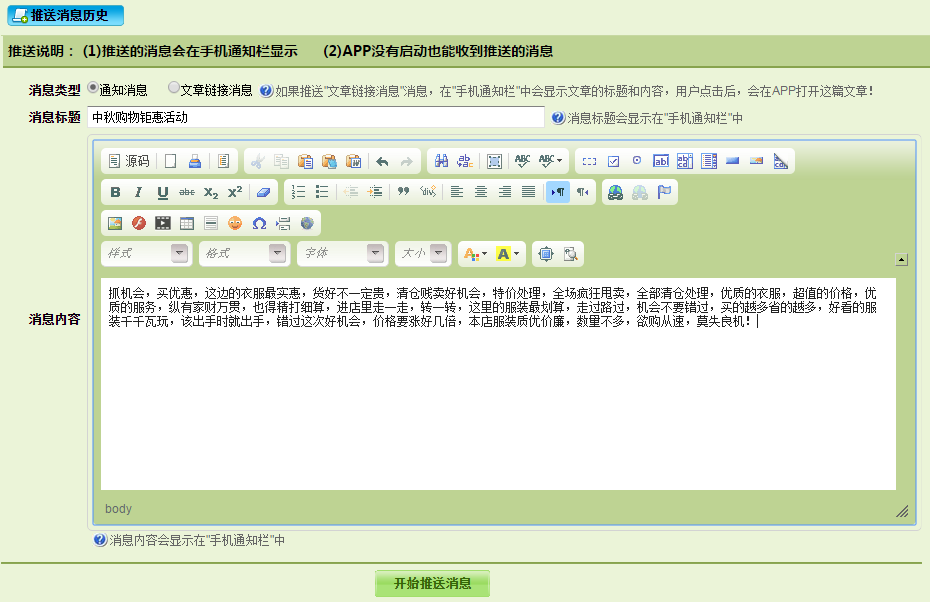This screenshot has width=930, height=602.
Task: Insert a checkbox form element
Action: [613, 161]
